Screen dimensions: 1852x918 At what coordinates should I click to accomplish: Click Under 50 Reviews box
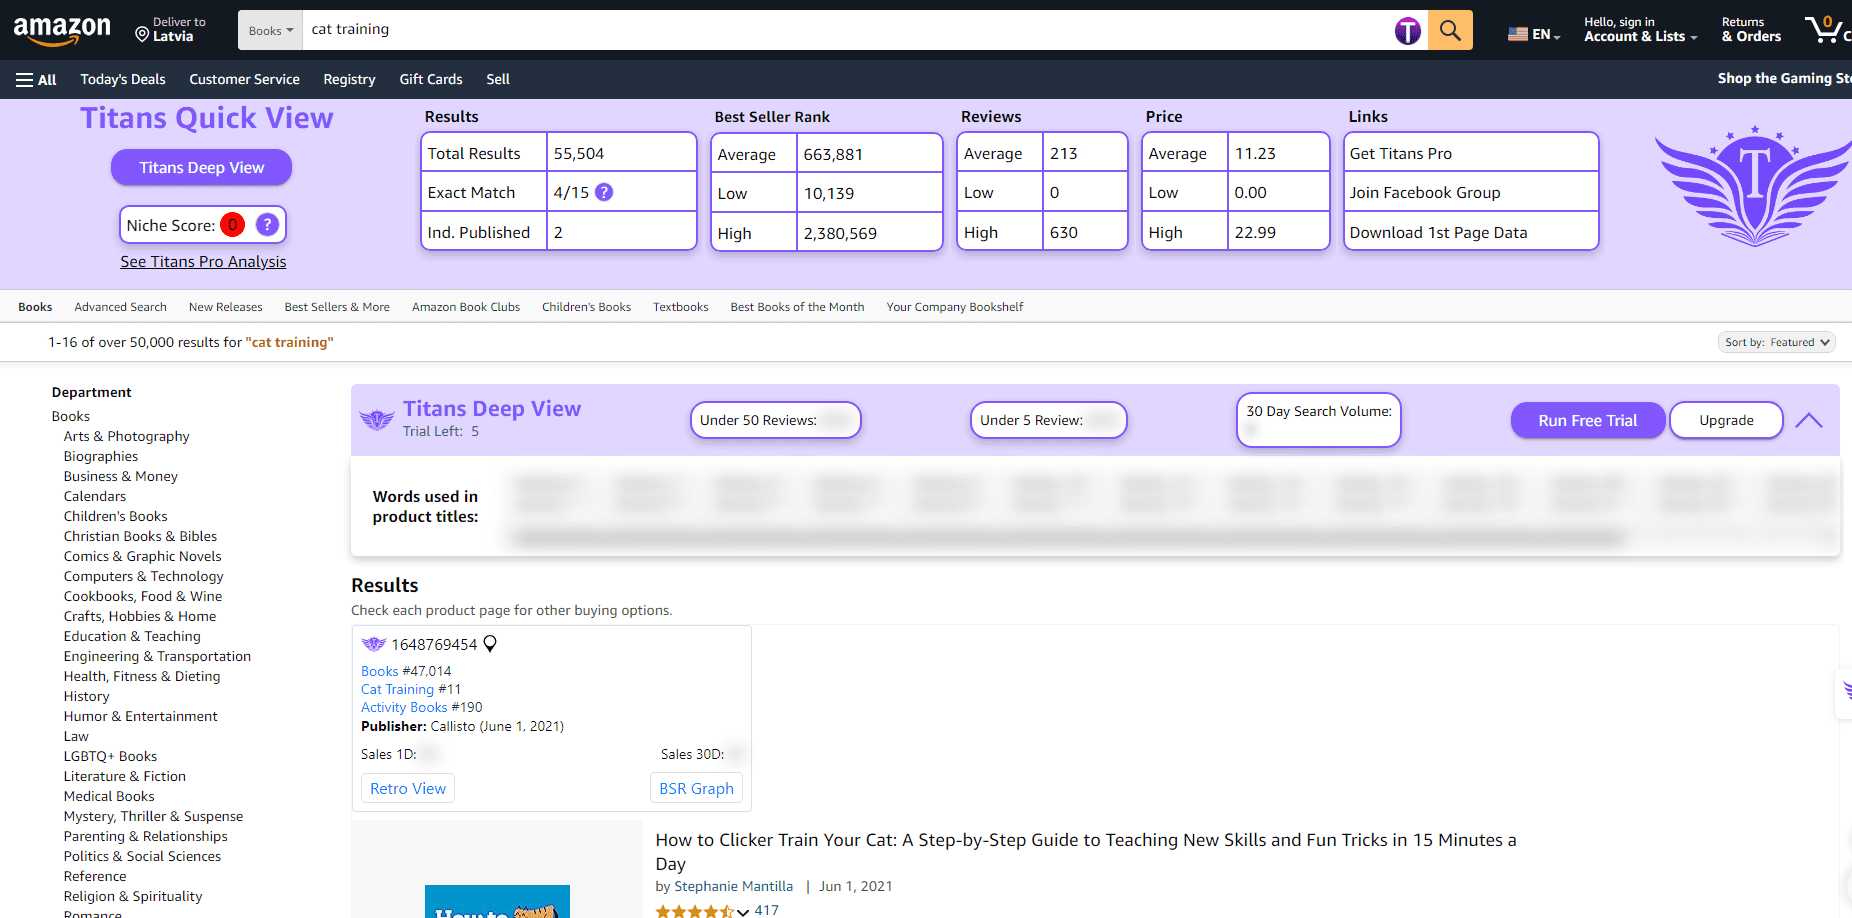click(x=775, y=420)
